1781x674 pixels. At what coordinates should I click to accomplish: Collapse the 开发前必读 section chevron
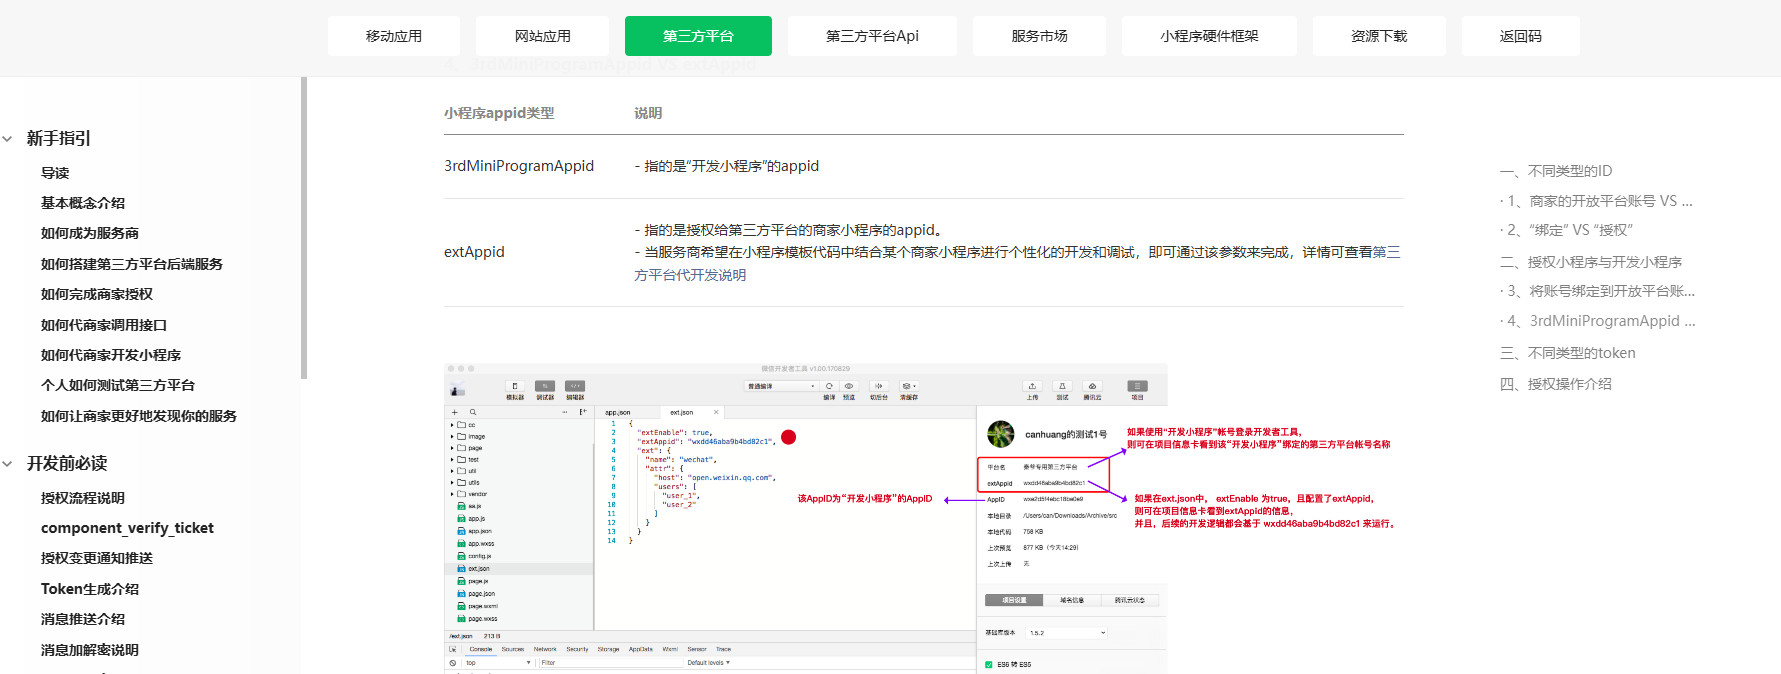pos(7,464)
